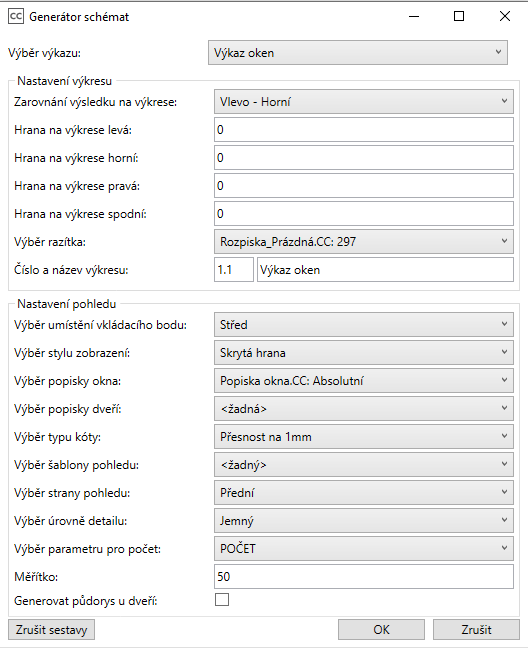Enable the Generovat půdorys u dveří checkbox
The width and height of the screenshot is (528, 648).
[x=222, y=600]
